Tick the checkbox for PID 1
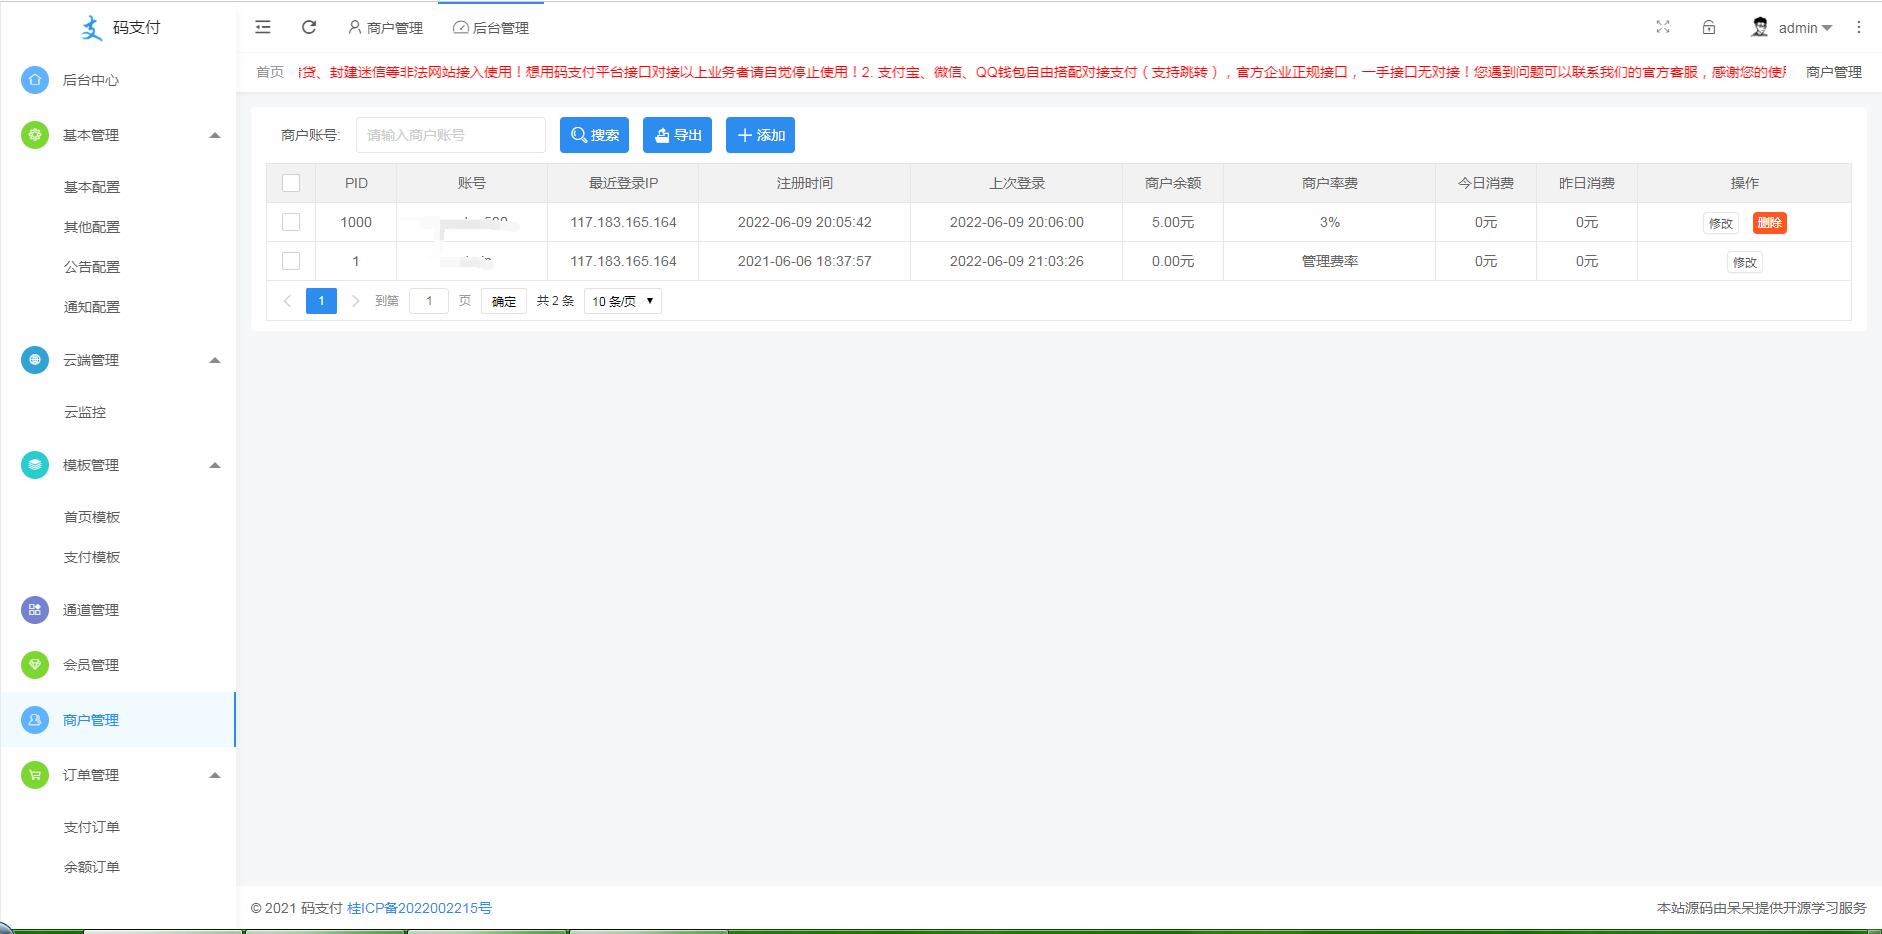 tap(291, 261)
